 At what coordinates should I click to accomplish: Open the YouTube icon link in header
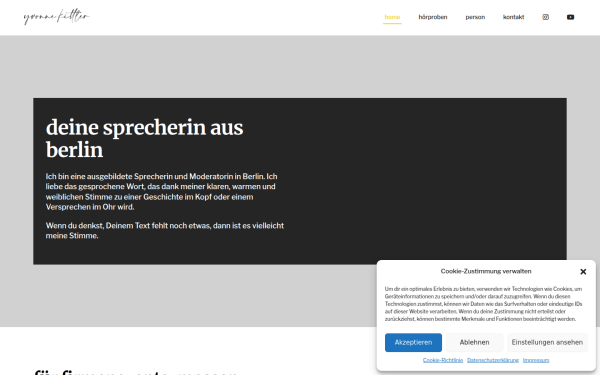[x=570, y=17]
